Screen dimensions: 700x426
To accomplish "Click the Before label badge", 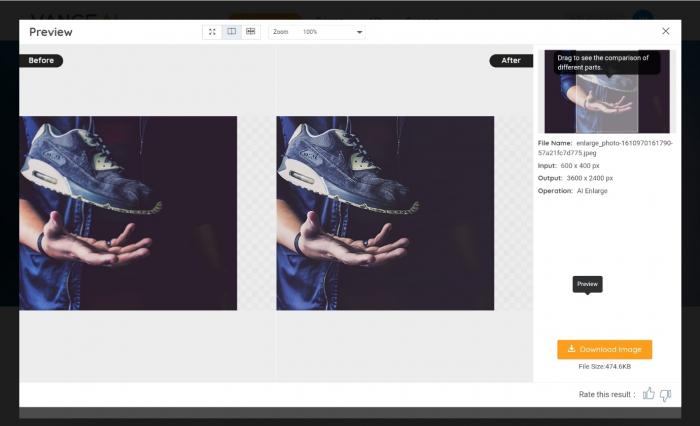I will [41, 60].
